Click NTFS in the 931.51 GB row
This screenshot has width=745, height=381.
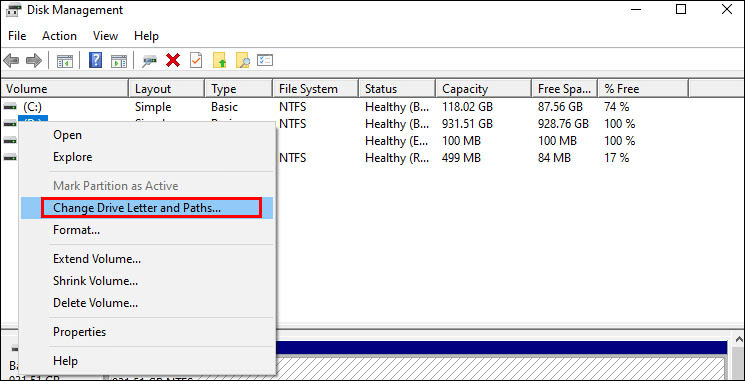(293, 124)
